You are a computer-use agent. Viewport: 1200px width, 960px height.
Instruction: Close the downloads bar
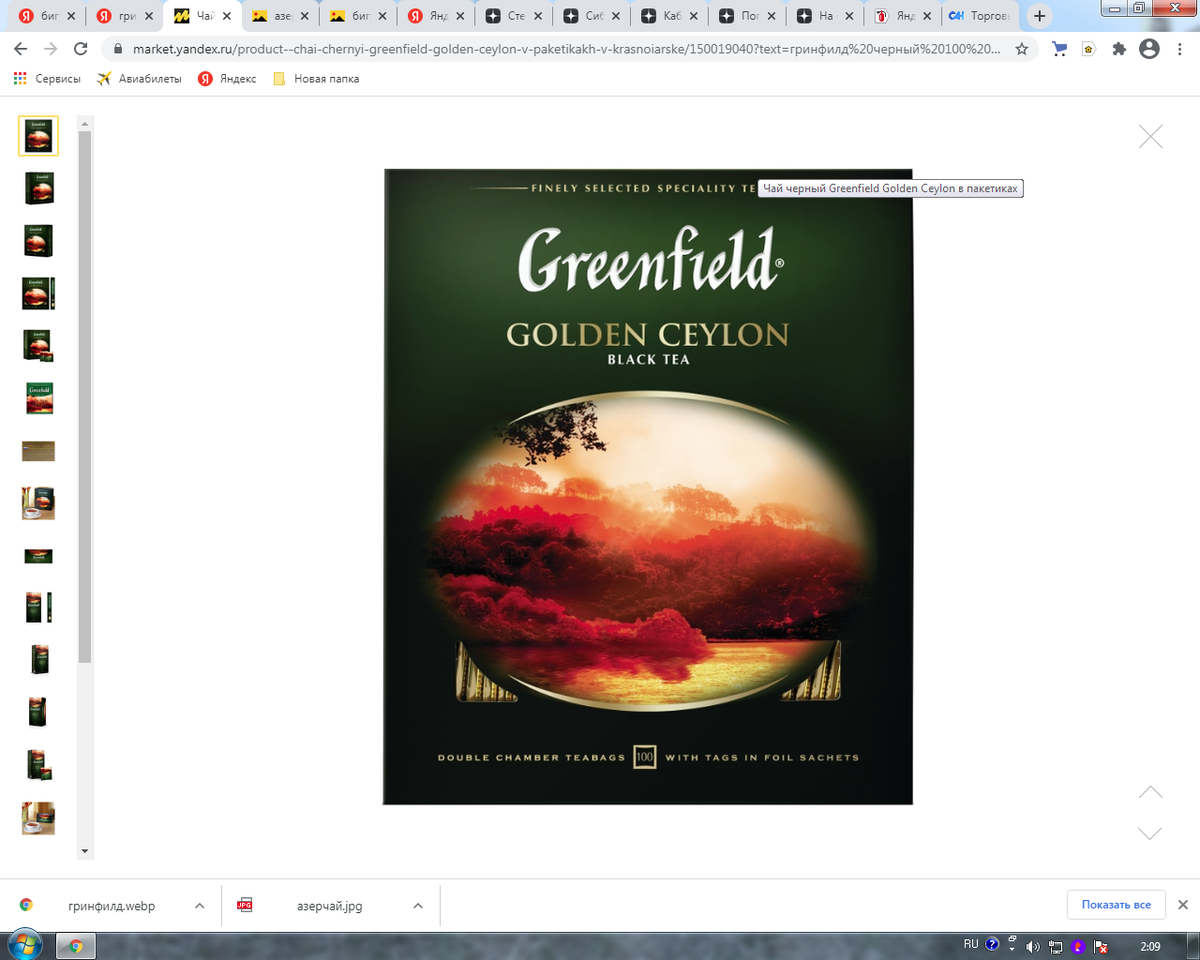pyautogui.click(x=1183, y=904)
